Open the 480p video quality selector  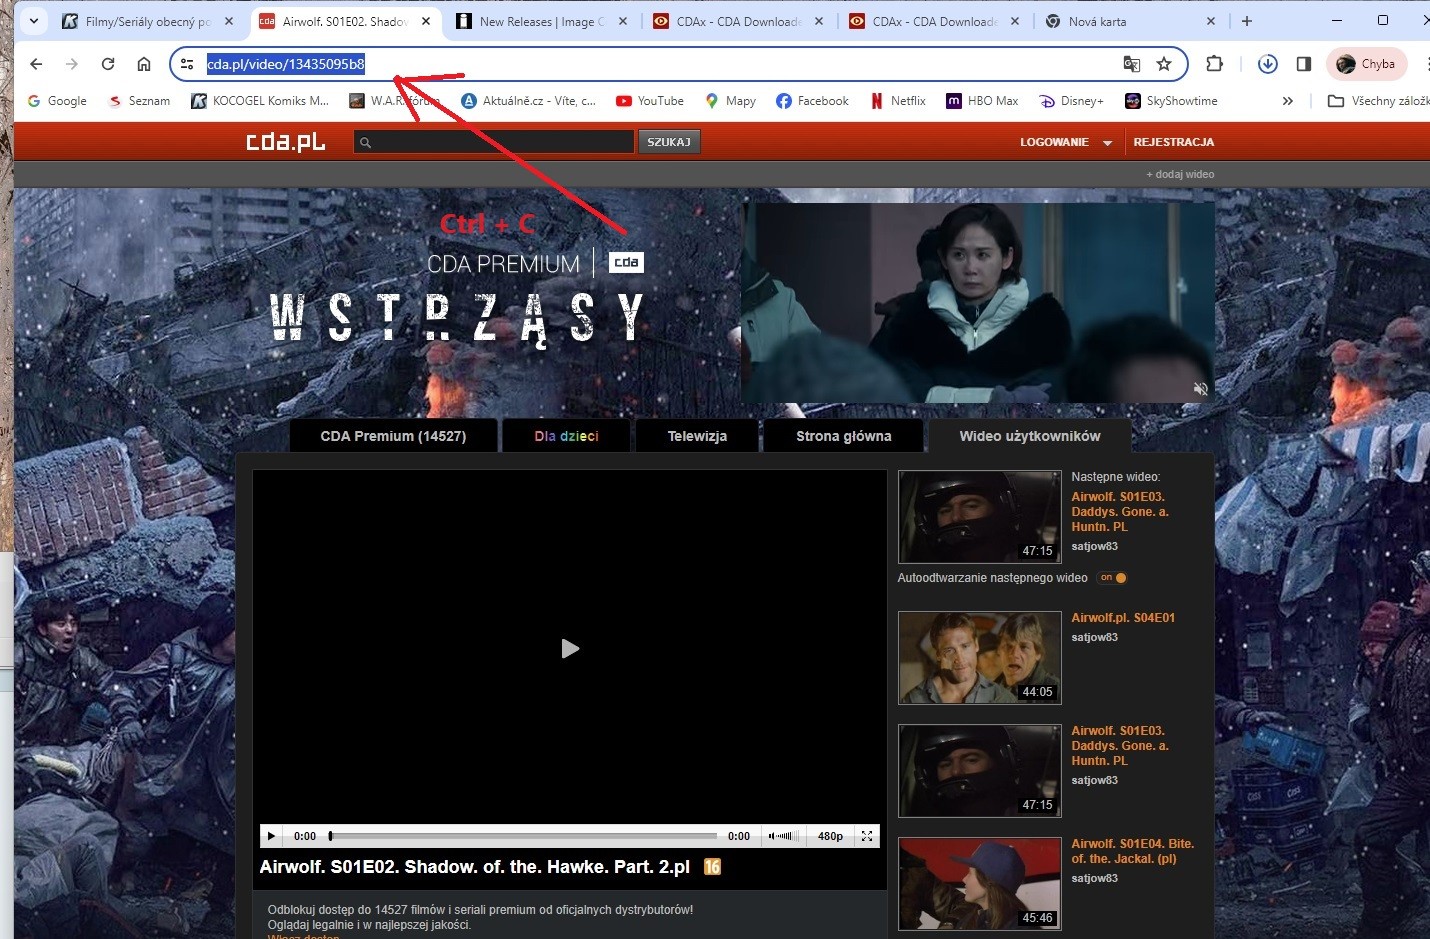click(x=830, y=836)
